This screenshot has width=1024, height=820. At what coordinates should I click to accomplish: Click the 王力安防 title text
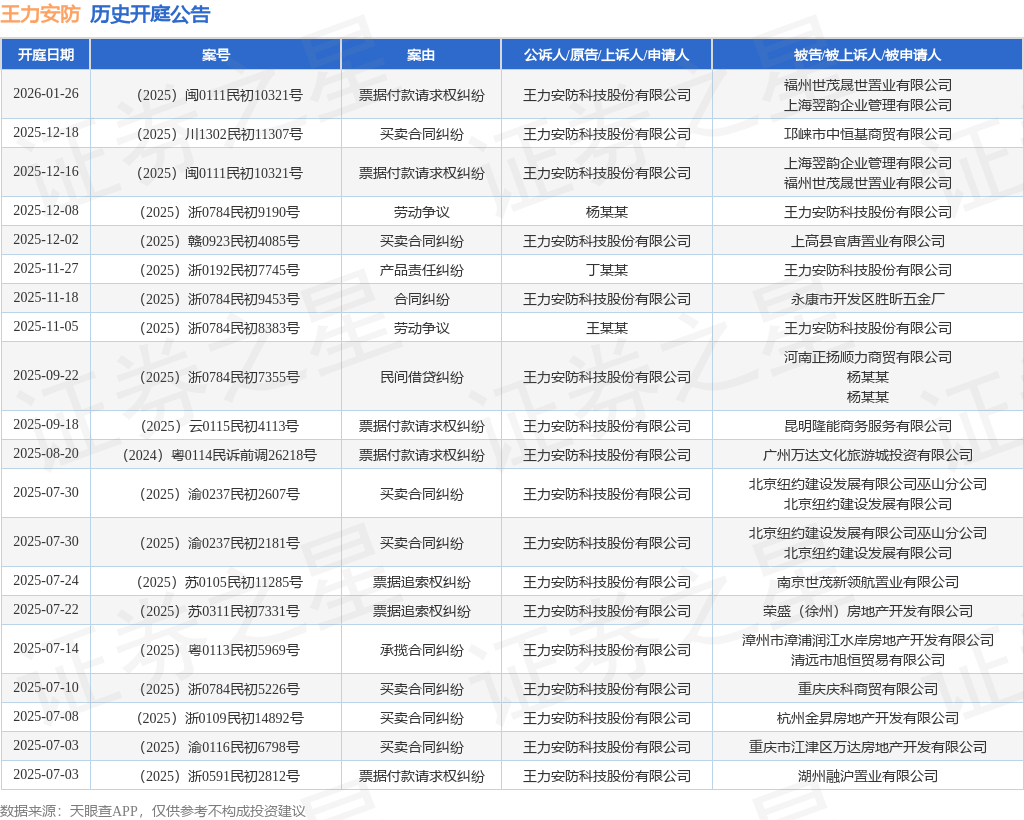pyautogui.click(x=40, y=14)
